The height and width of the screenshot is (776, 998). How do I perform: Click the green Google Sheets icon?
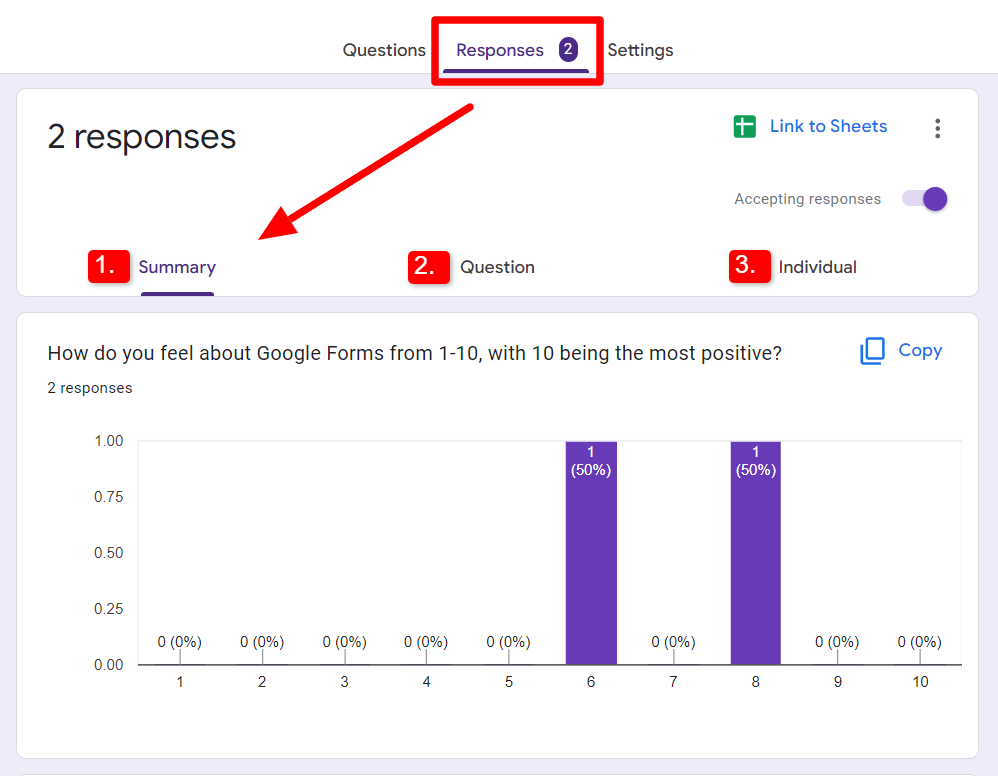coord(745,127)
